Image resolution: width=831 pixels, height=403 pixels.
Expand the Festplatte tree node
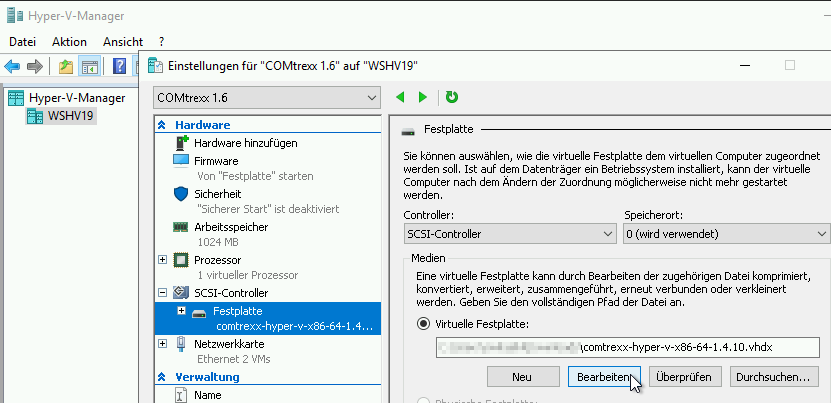click(182, 311)
